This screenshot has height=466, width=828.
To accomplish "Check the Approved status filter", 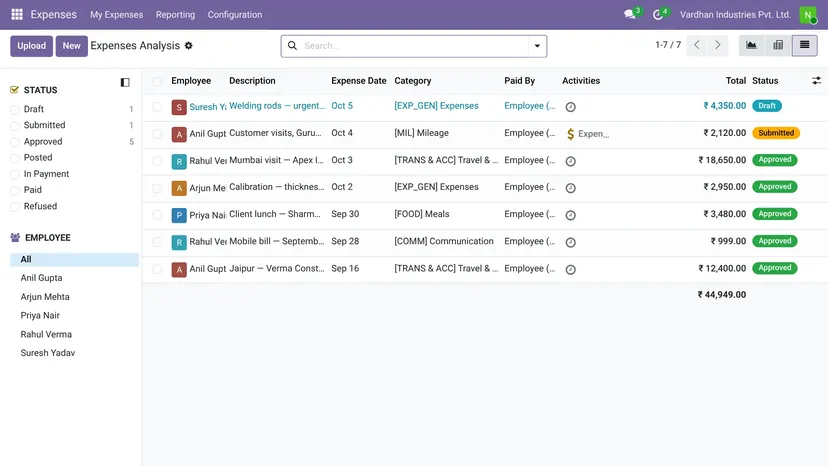I will coord(15,142).
